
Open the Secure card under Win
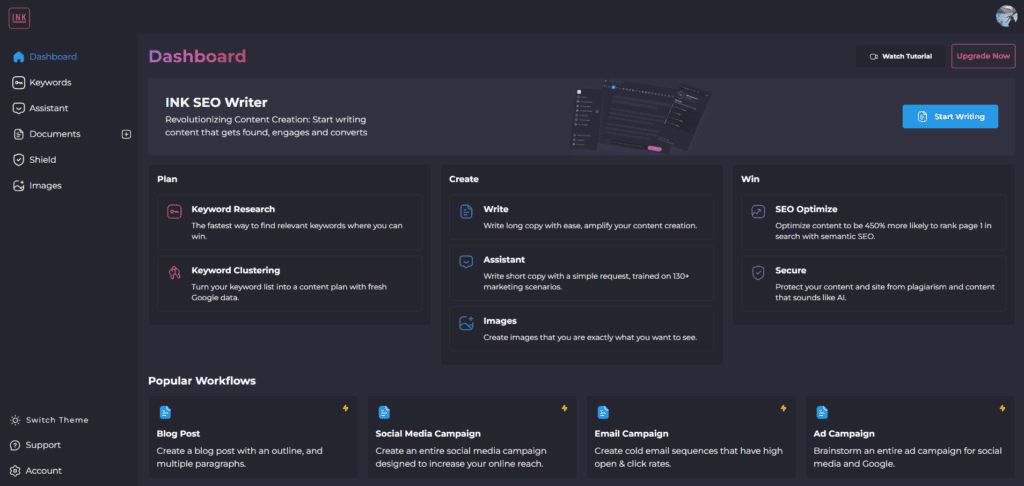click(x=874, y=284)
